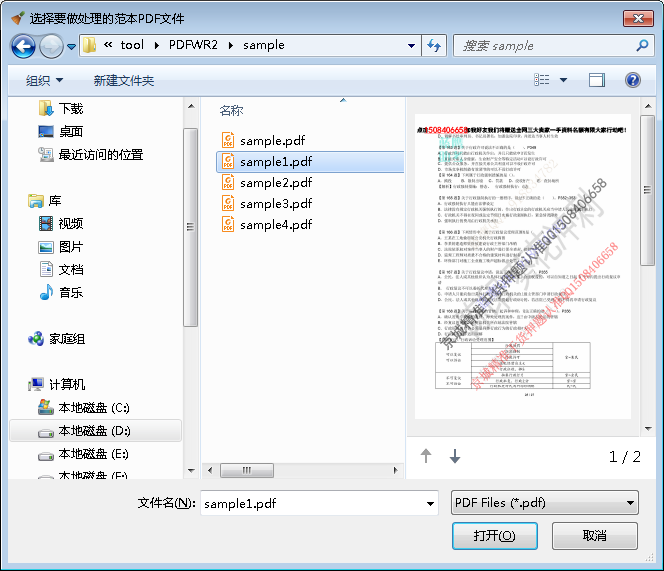Sort files by the 名称 column header
664x571 pixels.
click(231, 111)
